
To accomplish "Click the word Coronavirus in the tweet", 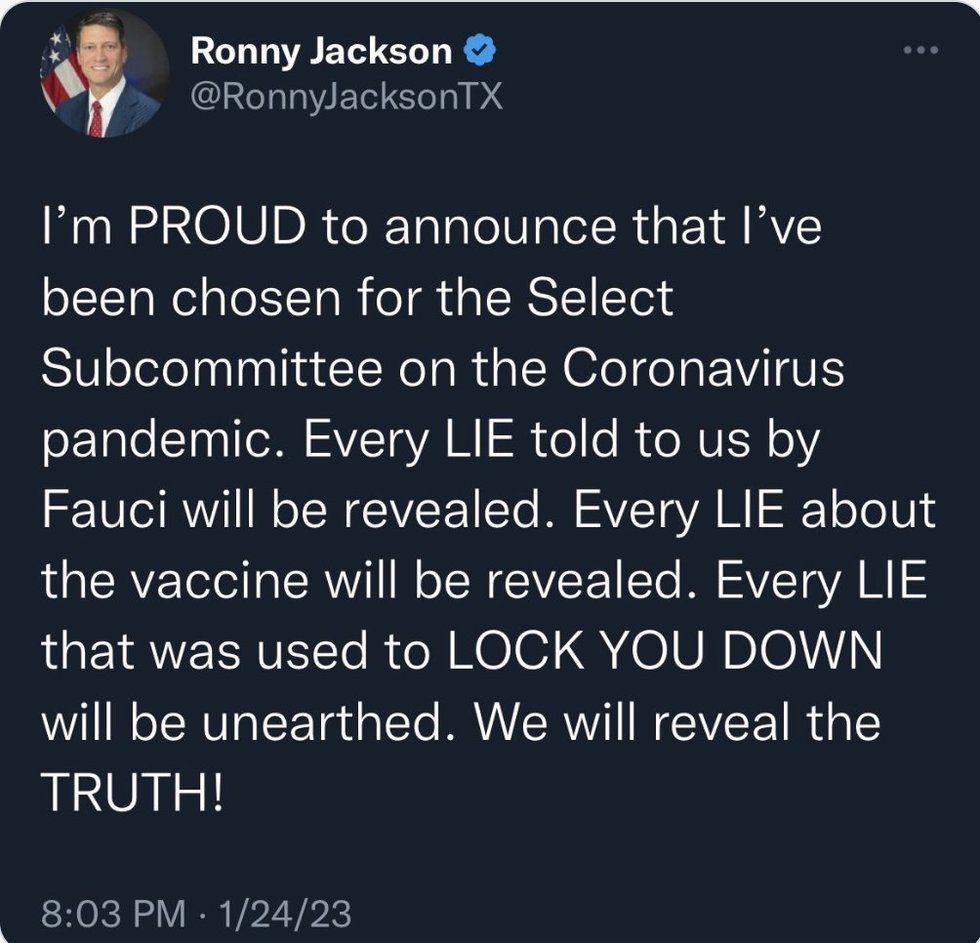I will (703, 370).
